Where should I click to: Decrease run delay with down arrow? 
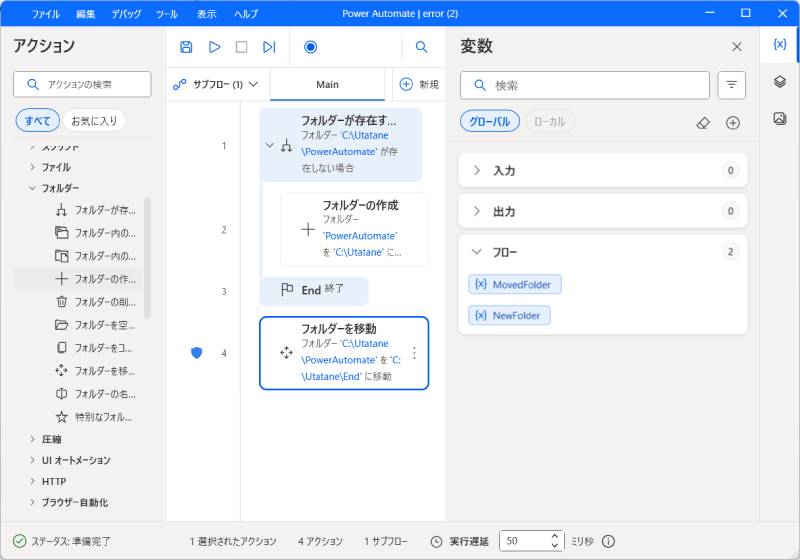pos(555,546)
